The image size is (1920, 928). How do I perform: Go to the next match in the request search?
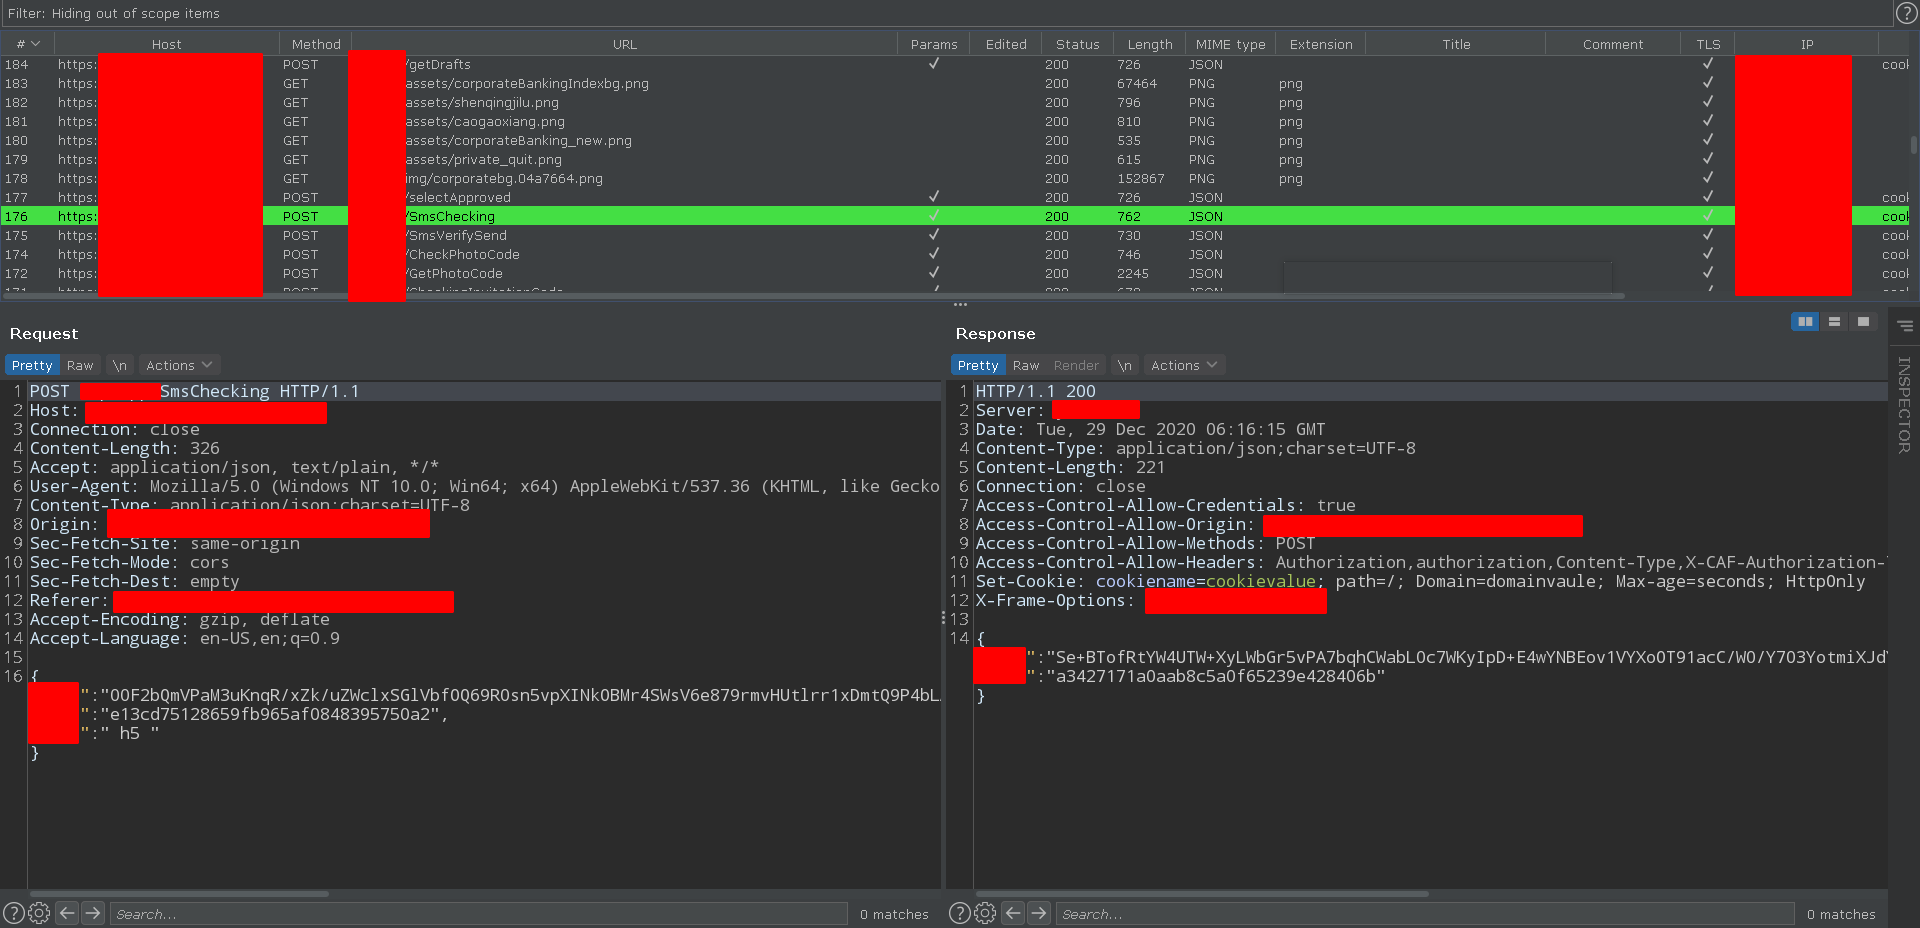(93, 913)
